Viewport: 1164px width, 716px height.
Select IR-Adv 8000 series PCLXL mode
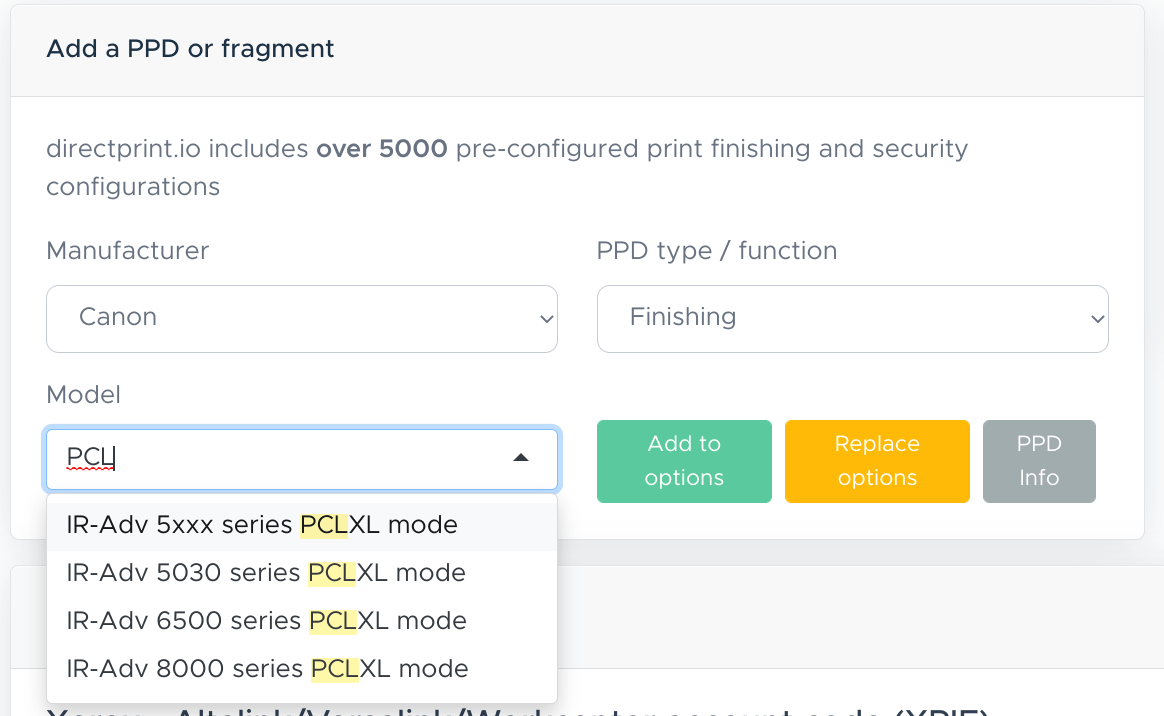click(x=266, y=668)
